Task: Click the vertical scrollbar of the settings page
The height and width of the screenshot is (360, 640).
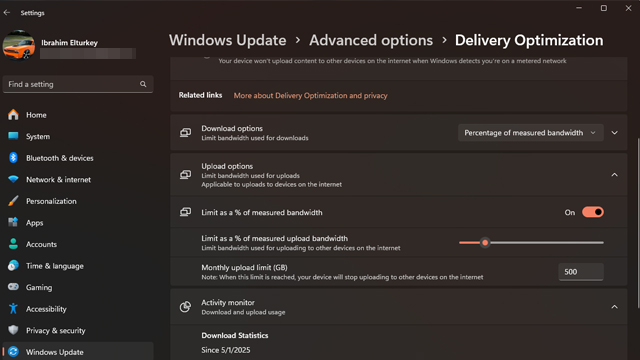Action: (638, 223)
